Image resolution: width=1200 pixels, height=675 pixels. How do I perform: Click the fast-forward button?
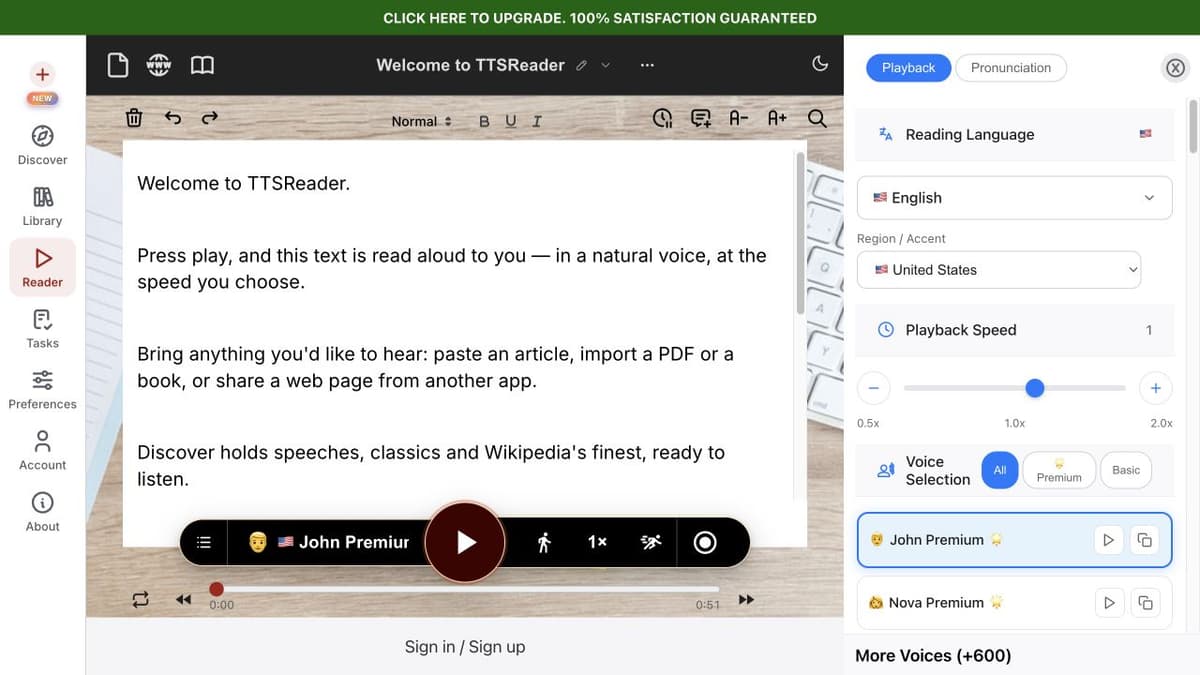coord(746,600)
